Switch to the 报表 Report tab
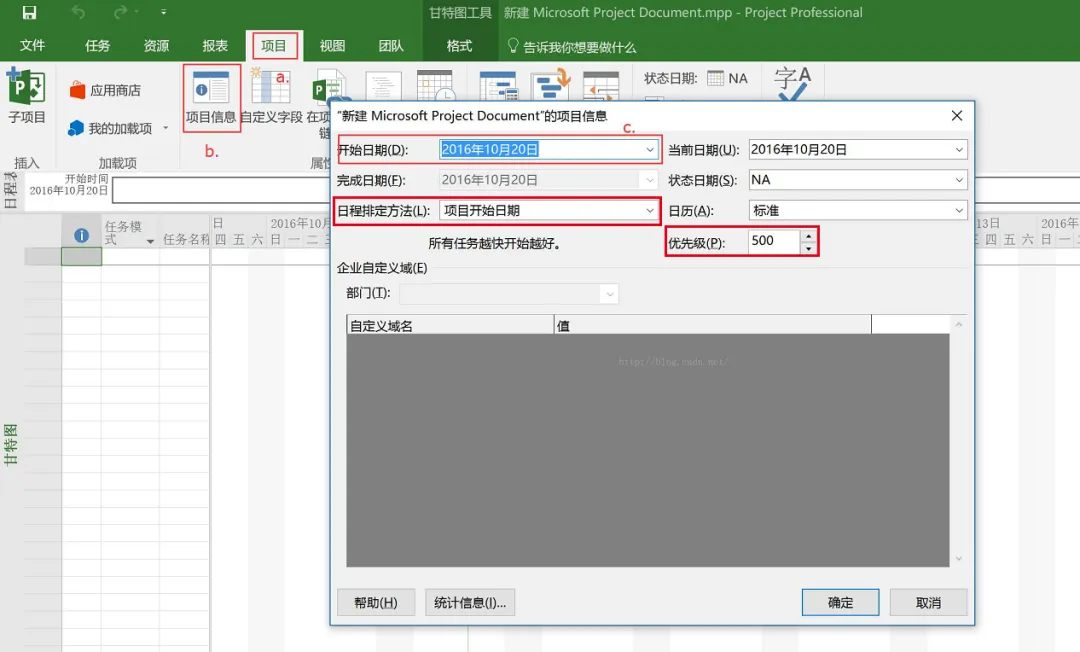The width and height of the screenshot is (1080, 652). (215, 45)
